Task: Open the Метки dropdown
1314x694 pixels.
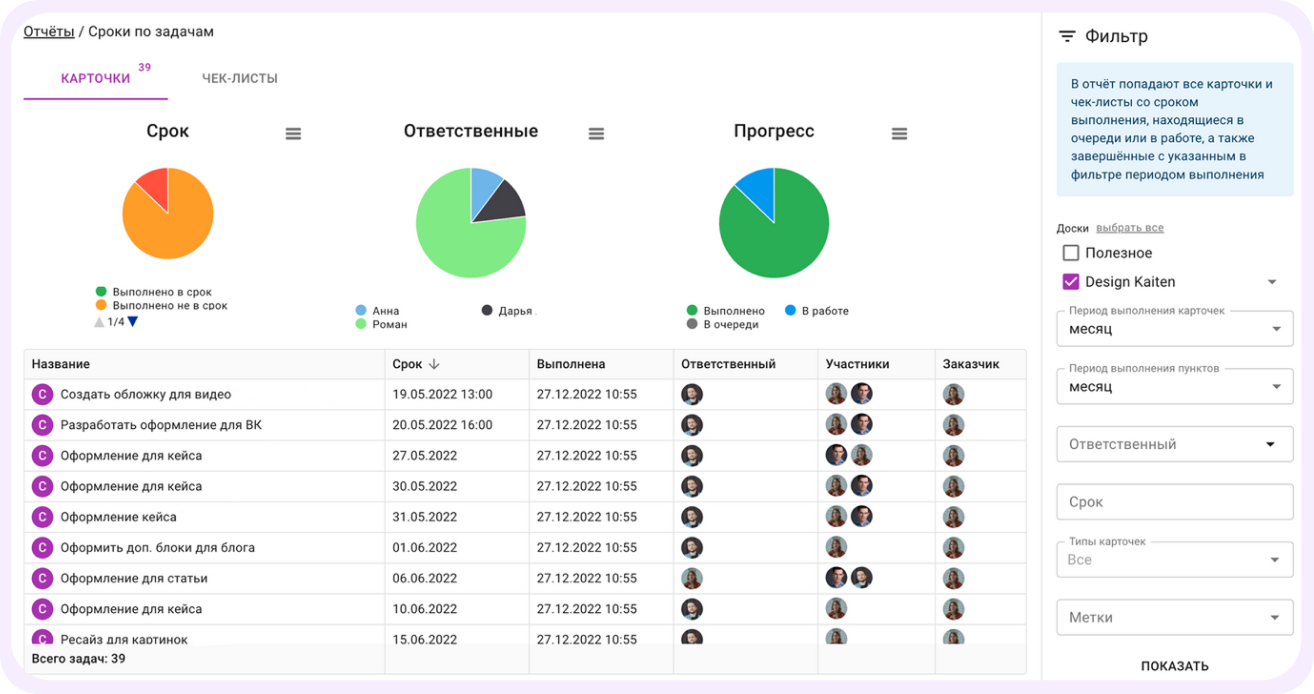Action: tap(1175, 617)
